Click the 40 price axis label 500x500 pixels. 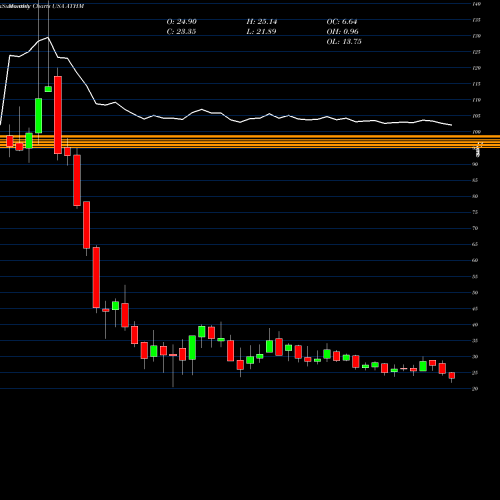pos(475,325)
